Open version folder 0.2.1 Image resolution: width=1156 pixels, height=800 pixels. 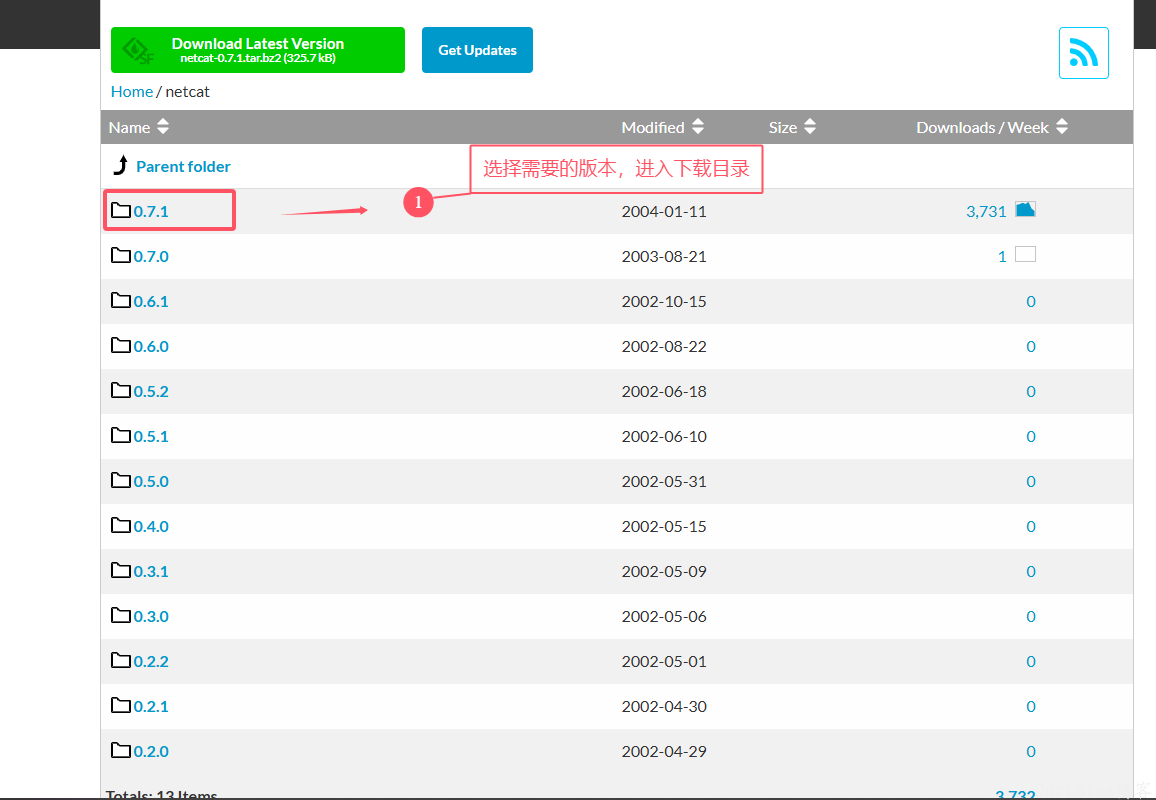tap(151, 706)
